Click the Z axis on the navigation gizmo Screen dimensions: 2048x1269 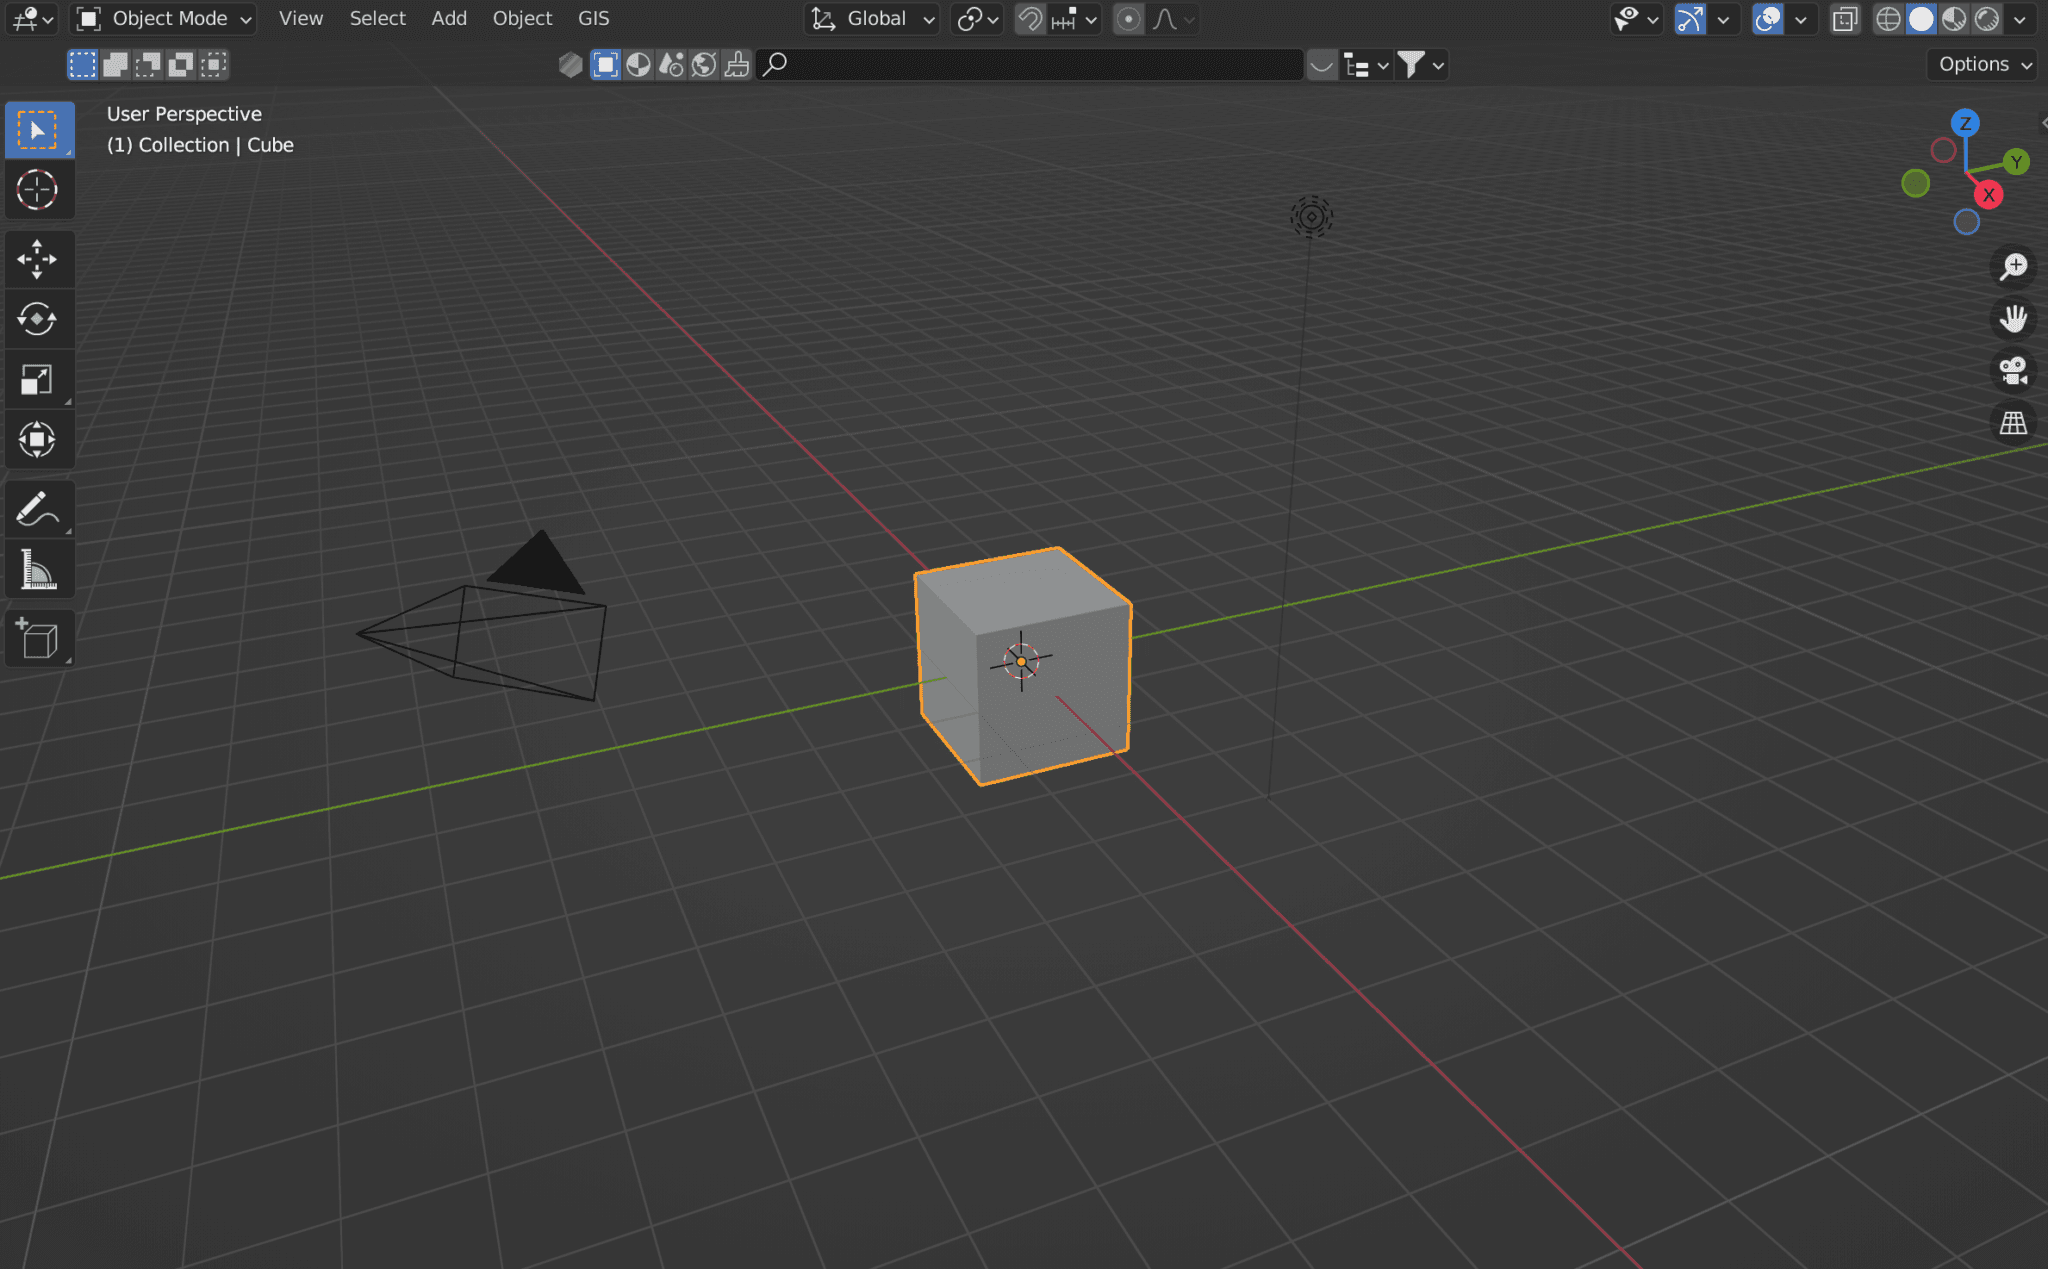click(x=1965, y=123)
